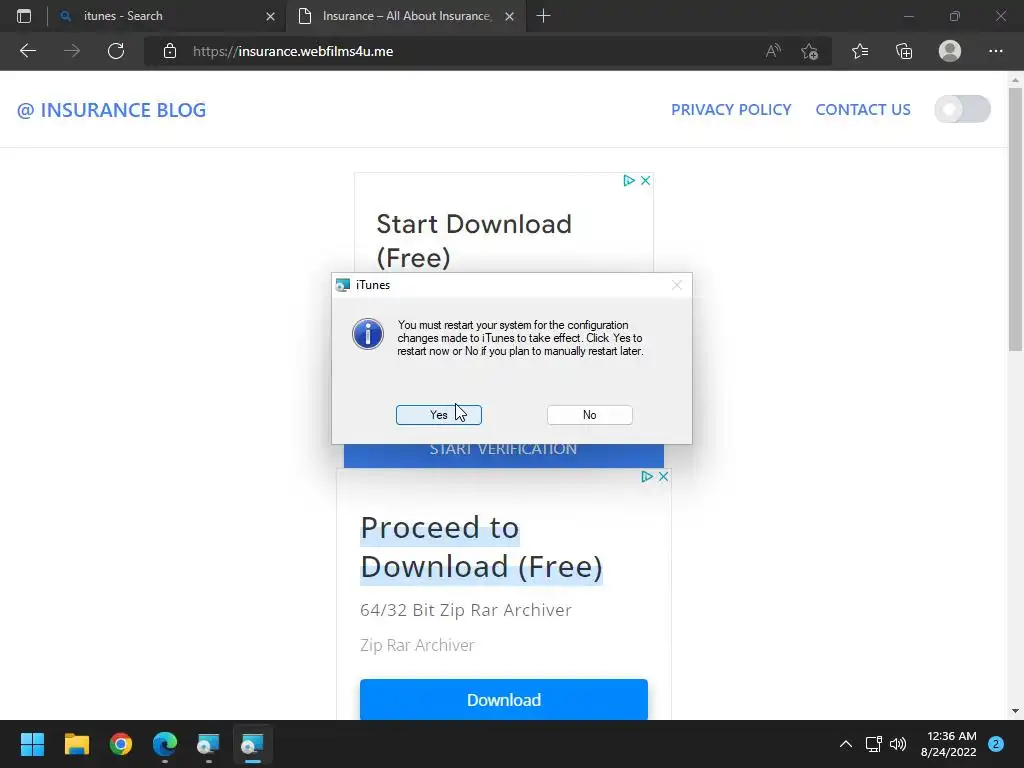Click the scrollbar down arrow

click(1015, 711)
